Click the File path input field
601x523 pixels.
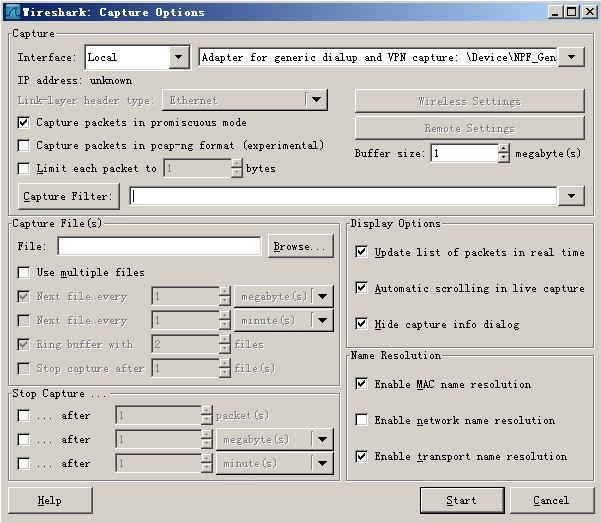click(x=159, y=246)
